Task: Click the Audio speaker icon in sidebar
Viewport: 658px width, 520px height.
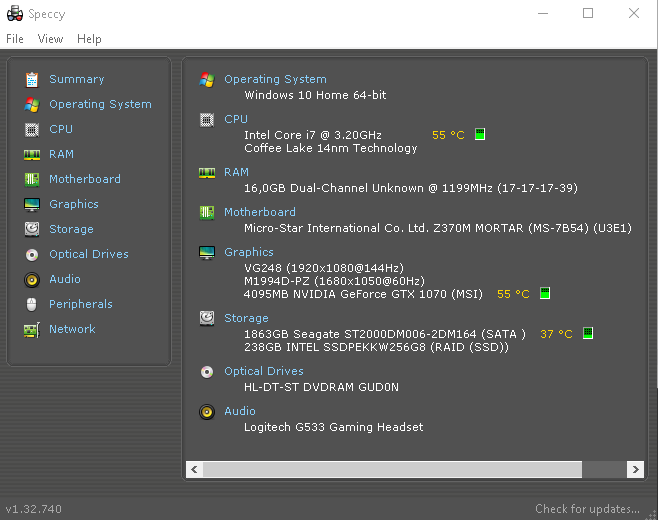Action: (32, 280)
